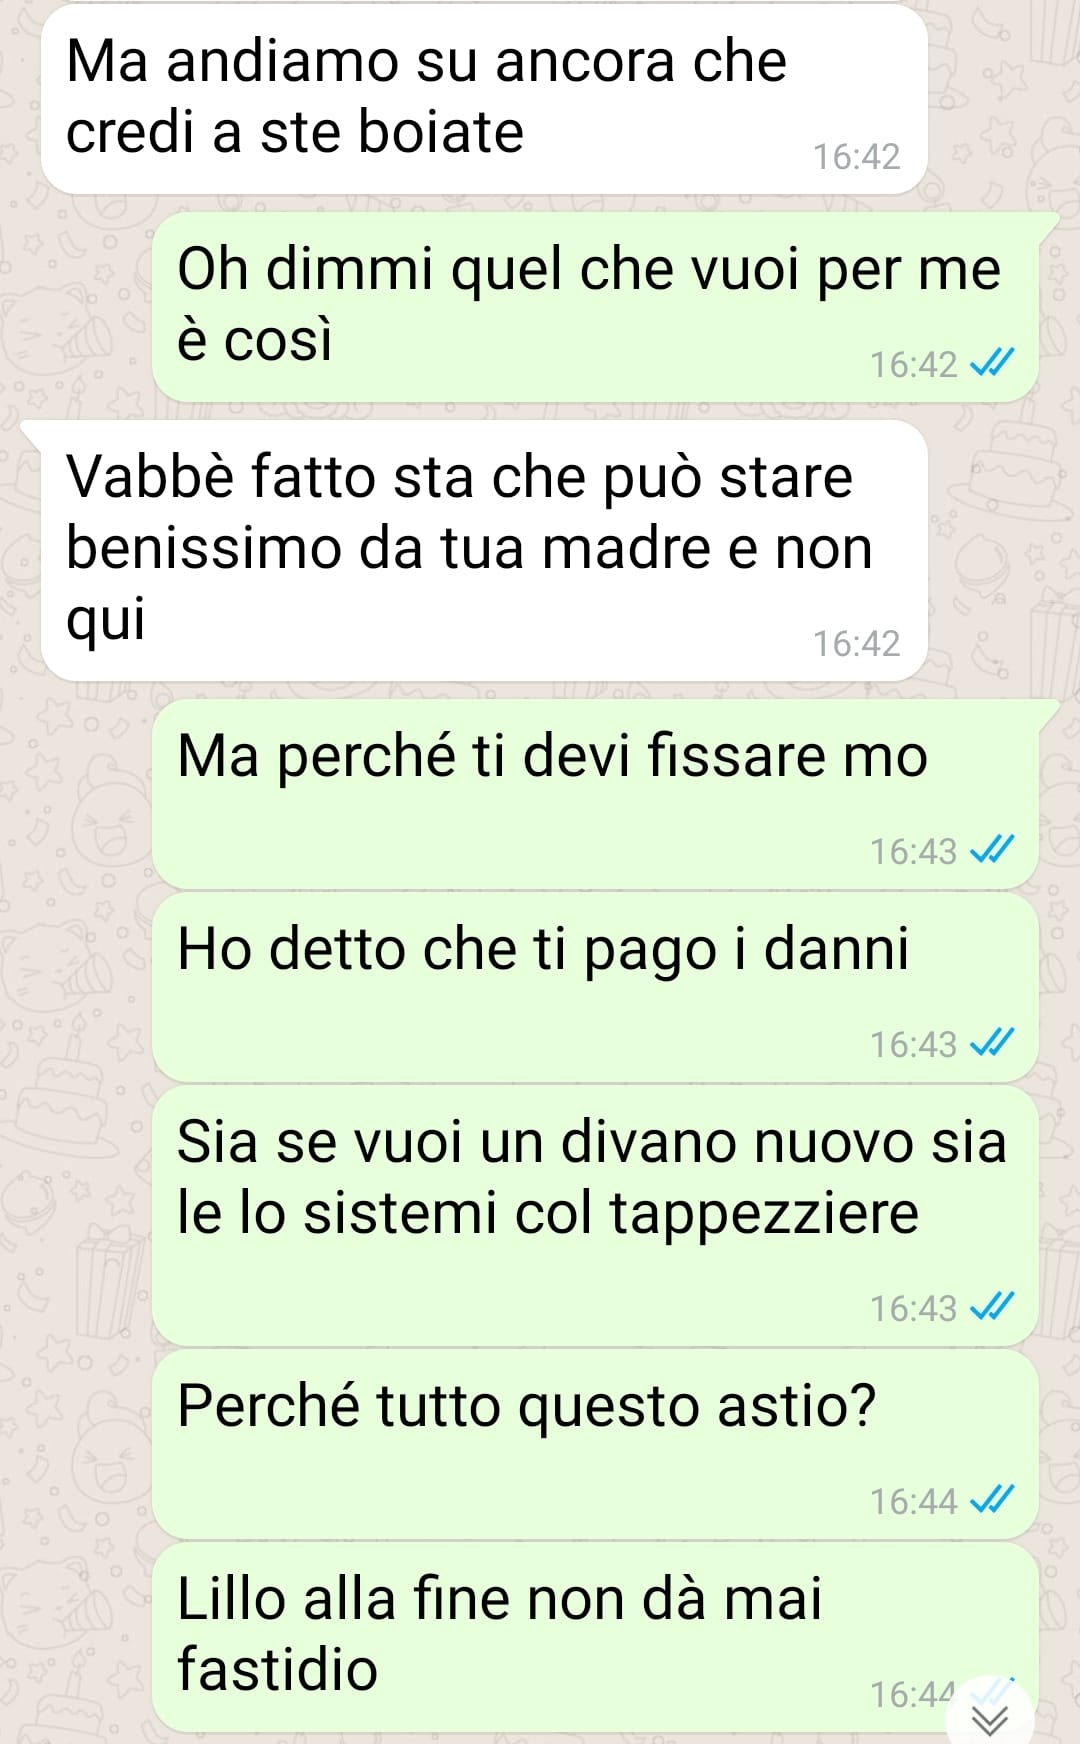Select message 'Oh dimmi quel che vuoi per me è così'
Image resolution: width=1080 pixels, height=1744 pixels.
coord(596,308)
